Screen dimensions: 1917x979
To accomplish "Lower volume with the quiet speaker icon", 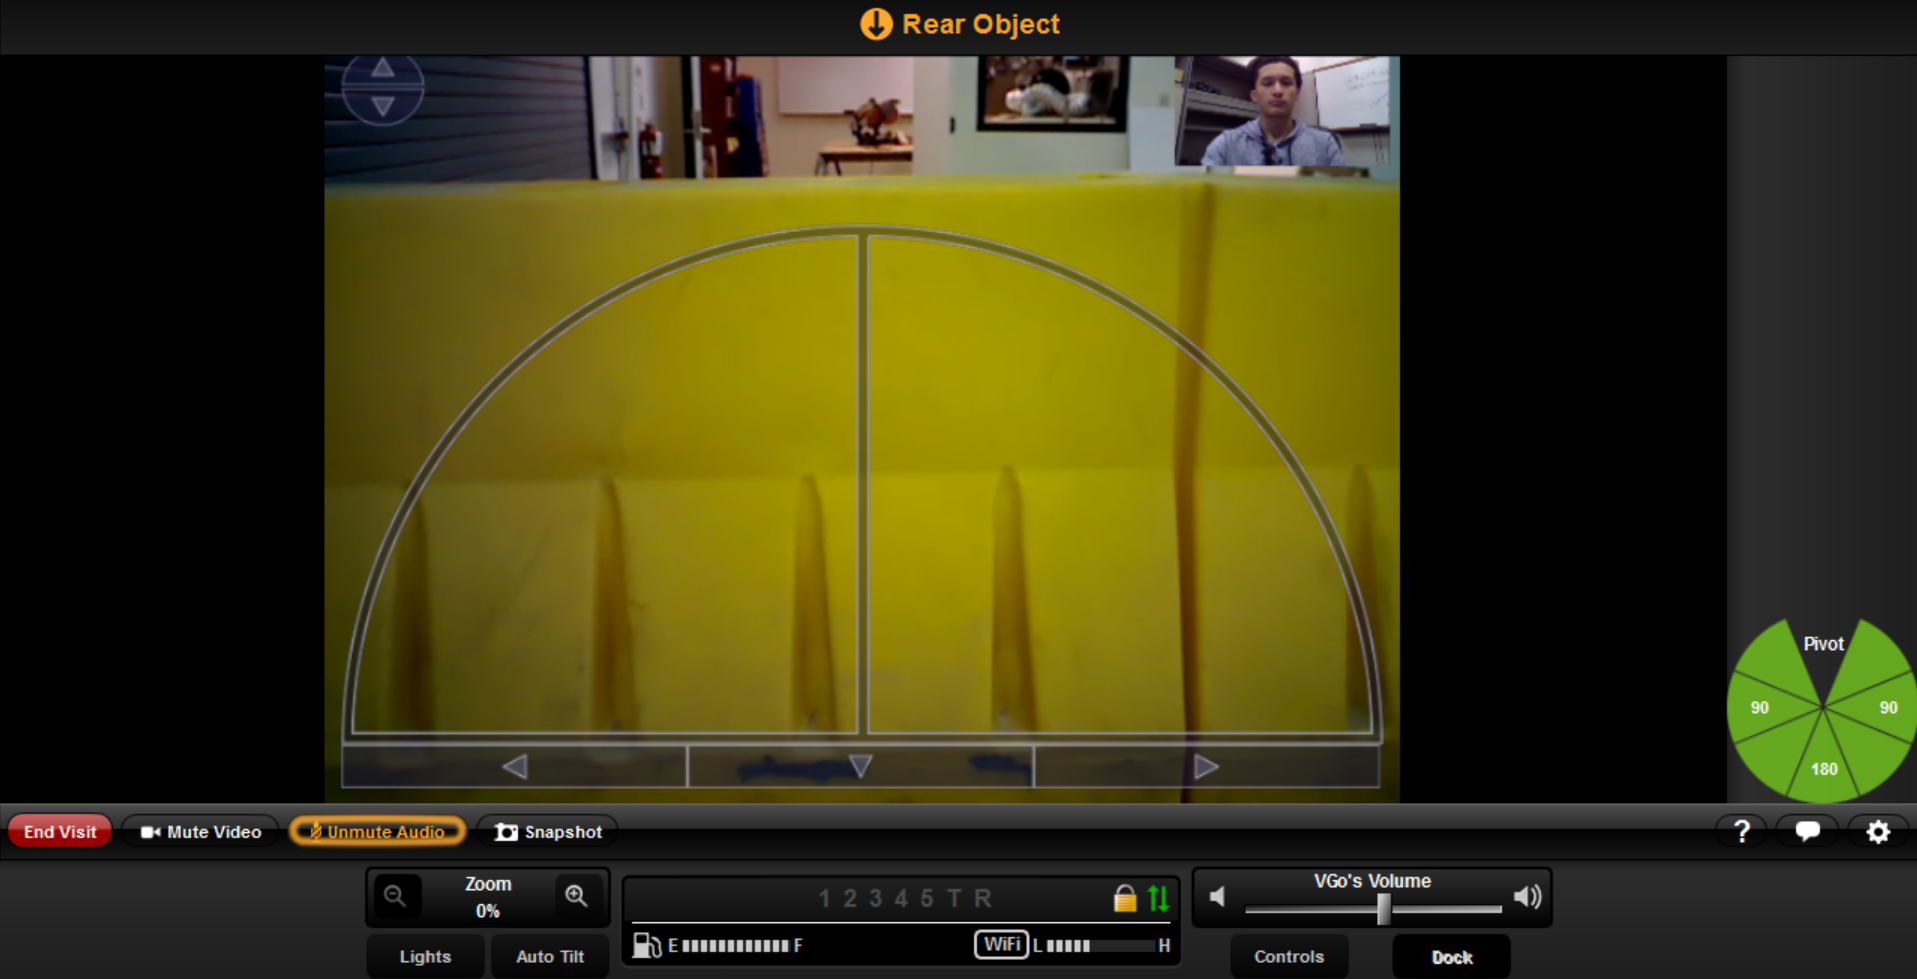I will 1218,897.
